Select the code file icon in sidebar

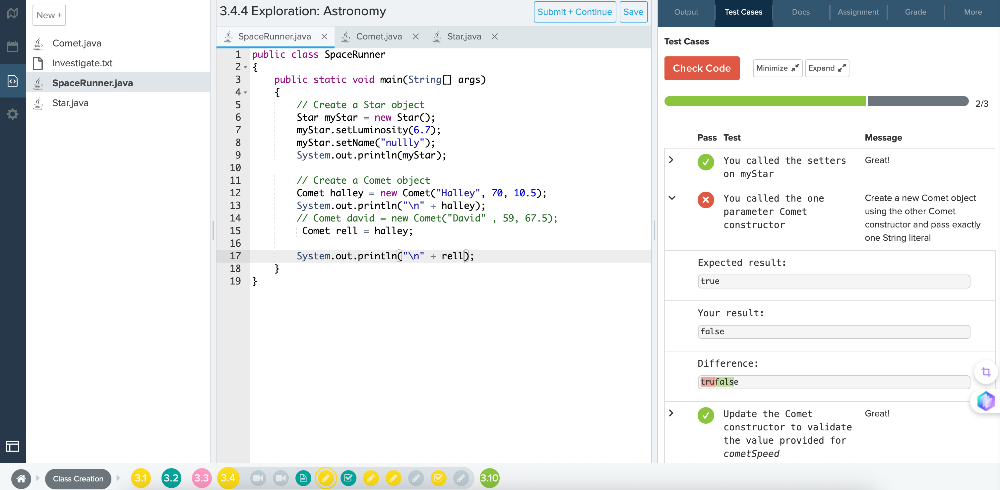coord(12,80)
